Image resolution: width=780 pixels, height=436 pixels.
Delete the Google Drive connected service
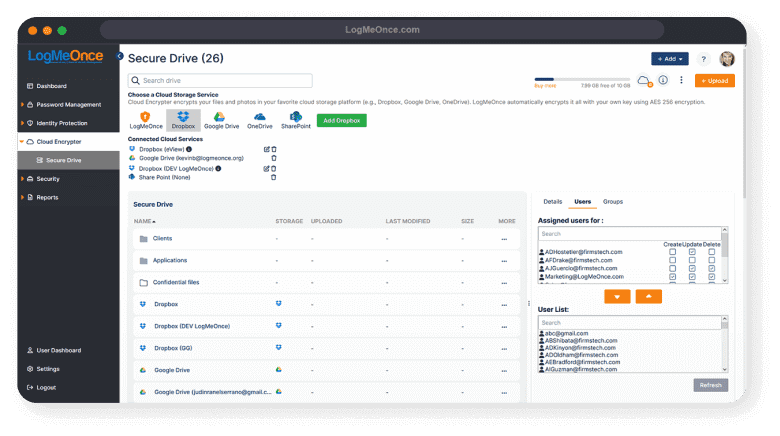[274, 158]
